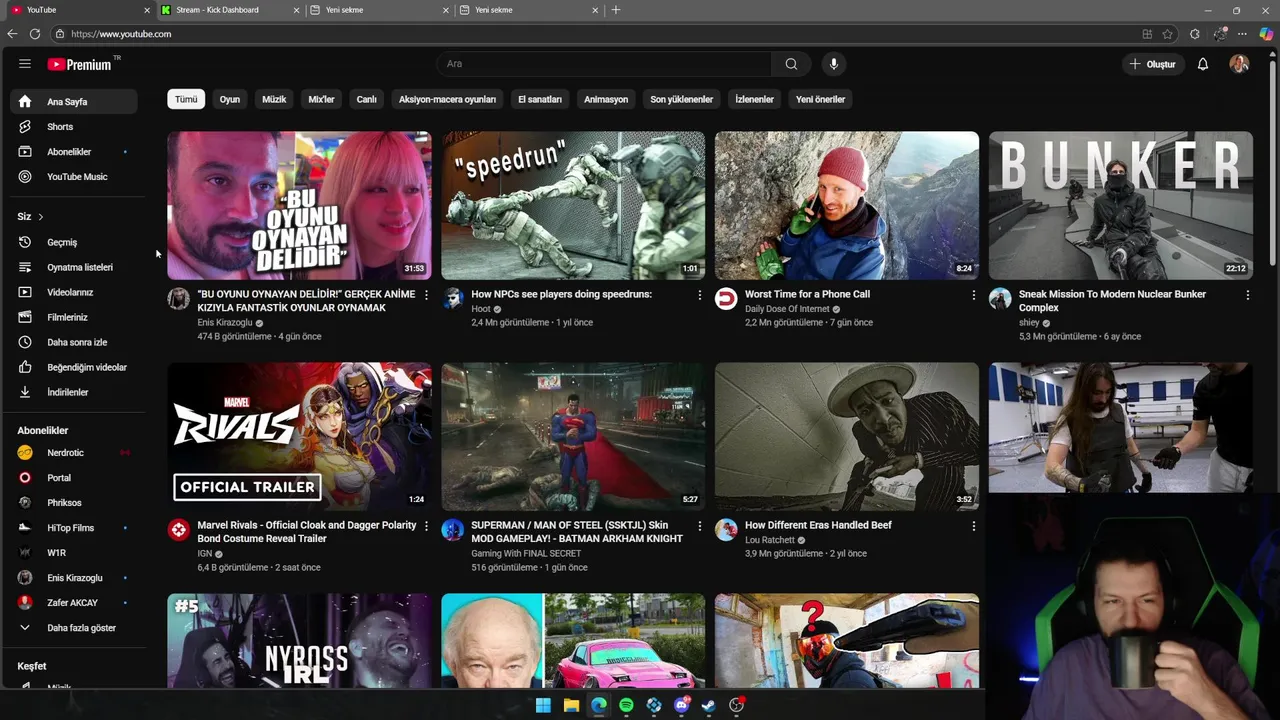This screenshot has width=1280, height=720.
Task: Click the YouTube Premium logo
Action: pos(79,64)
